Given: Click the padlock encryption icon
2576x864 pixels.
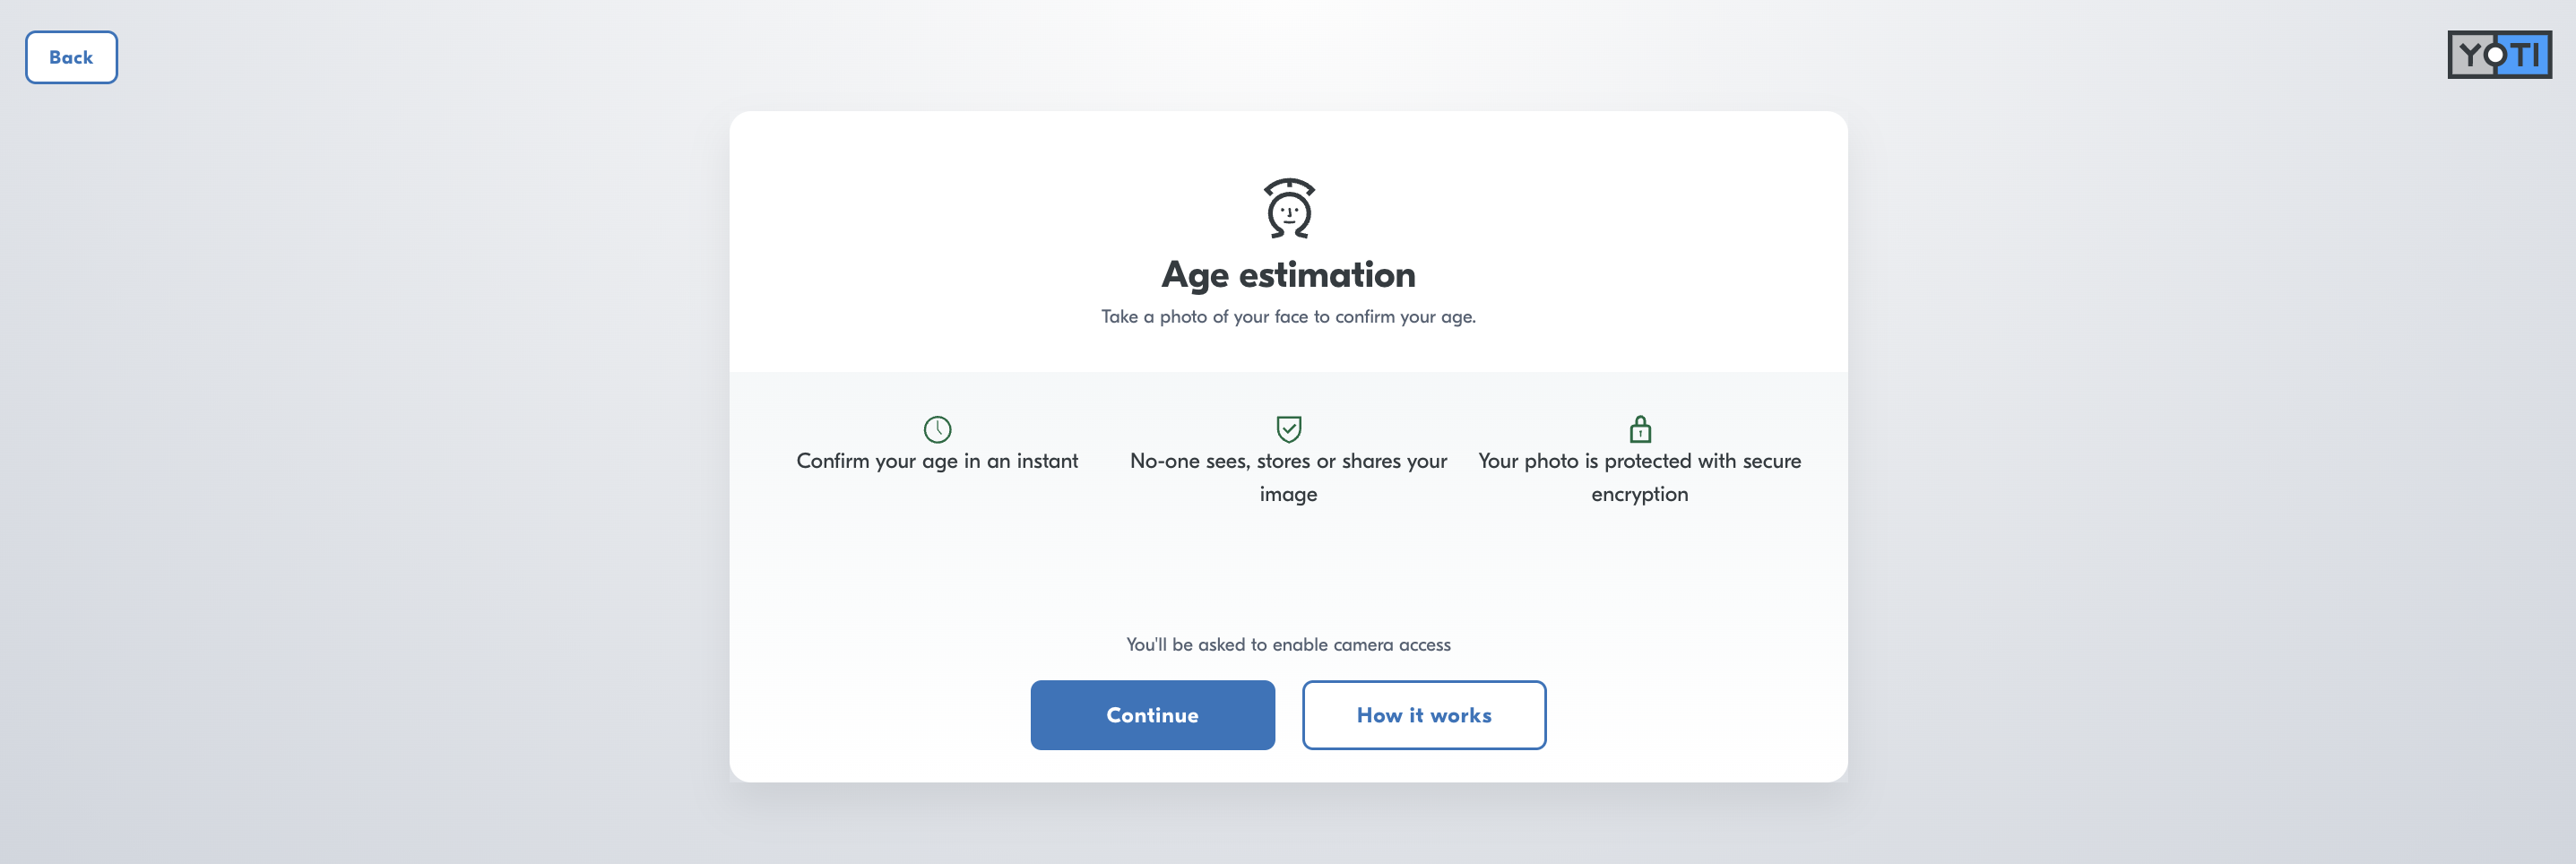Looking at the screenshot, I should 1640,429.
